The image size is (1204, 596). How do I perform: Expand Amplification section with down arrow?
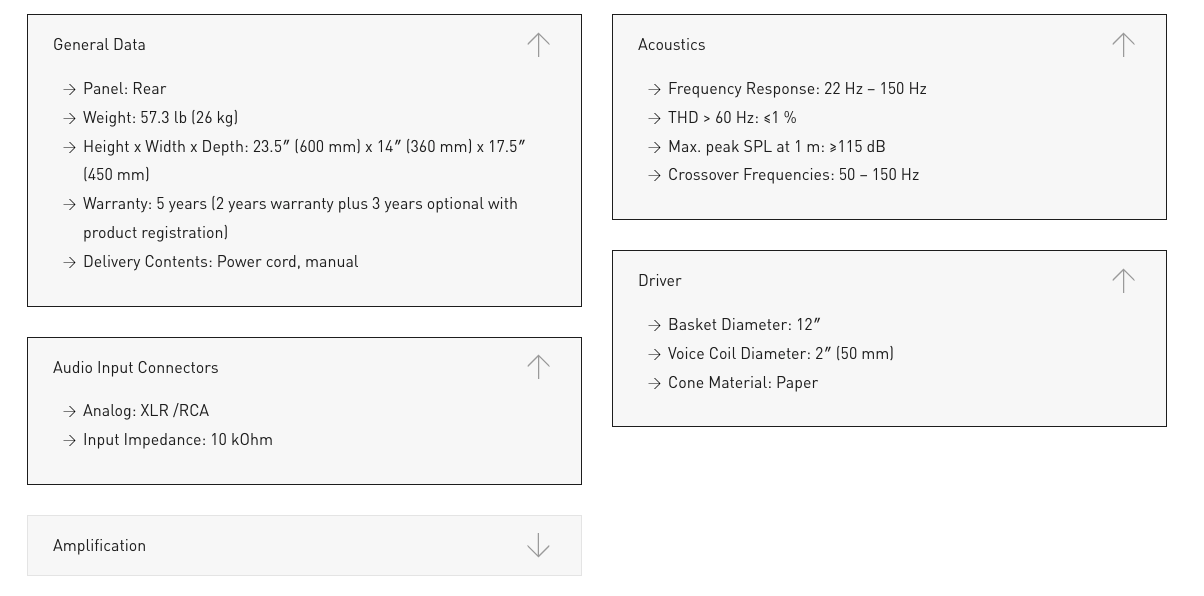pyautogui.click(x=538, y=545)
